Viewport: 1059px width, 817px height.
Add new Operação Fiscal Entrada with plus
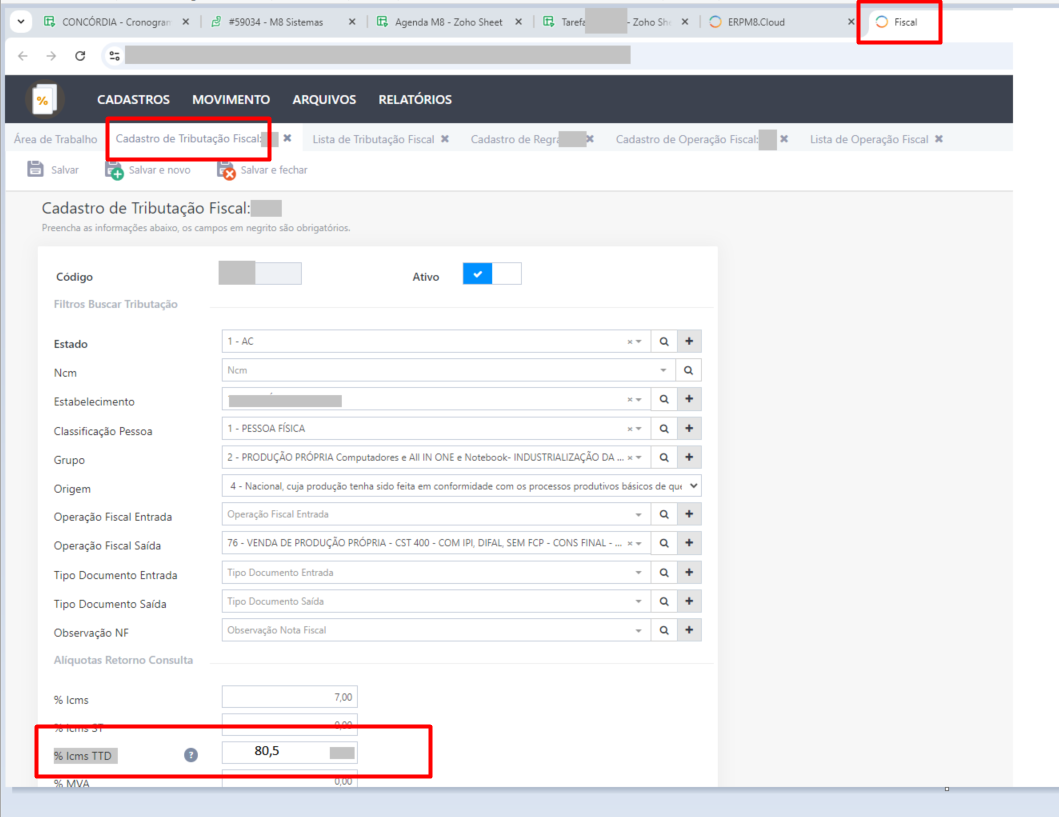click(x=689, y=515)
